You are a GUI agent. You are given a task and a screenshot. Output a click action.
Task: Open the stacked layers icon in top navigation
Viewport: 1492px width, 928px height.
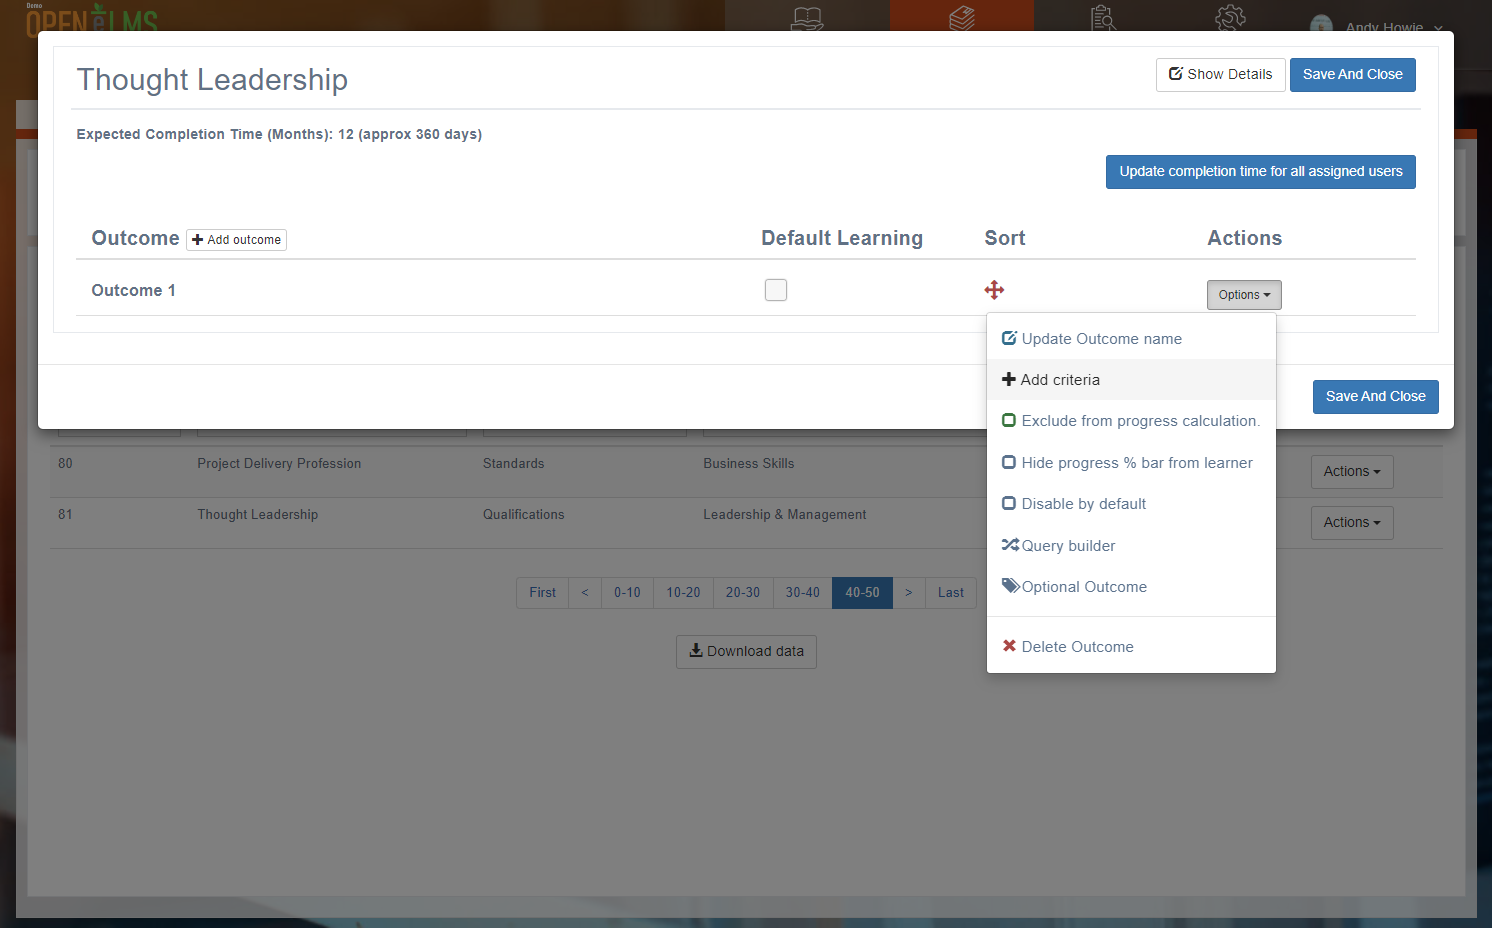pos(962,18)
